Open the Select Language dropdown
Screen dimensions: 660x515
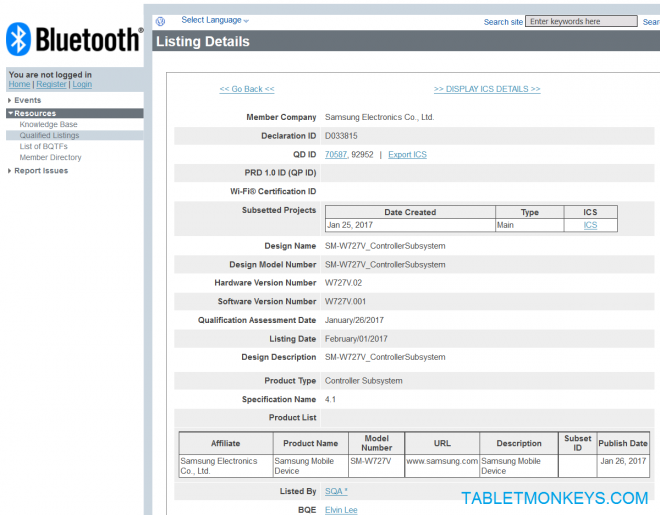[215, 20]
